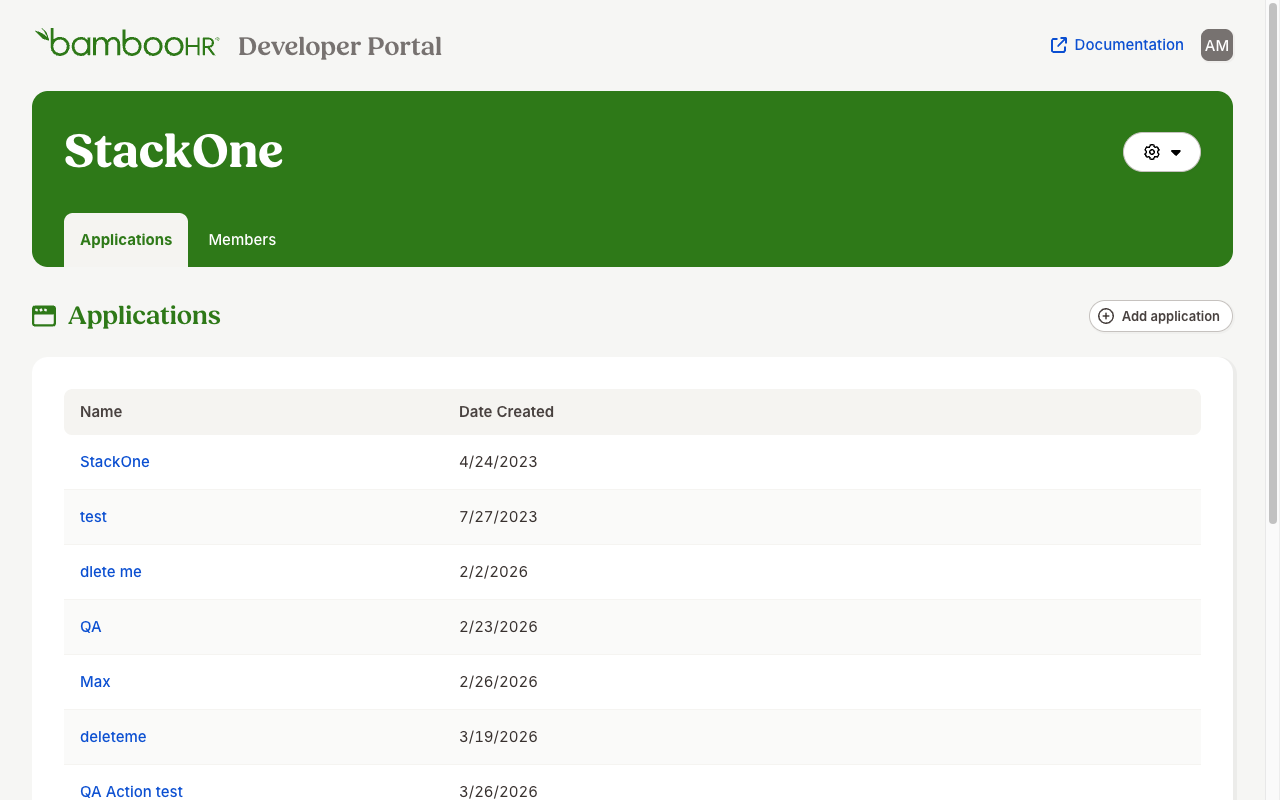Click the page vertical scrollbar
The width and height of the screenshot is (1280, 800).
point(1273,263)
